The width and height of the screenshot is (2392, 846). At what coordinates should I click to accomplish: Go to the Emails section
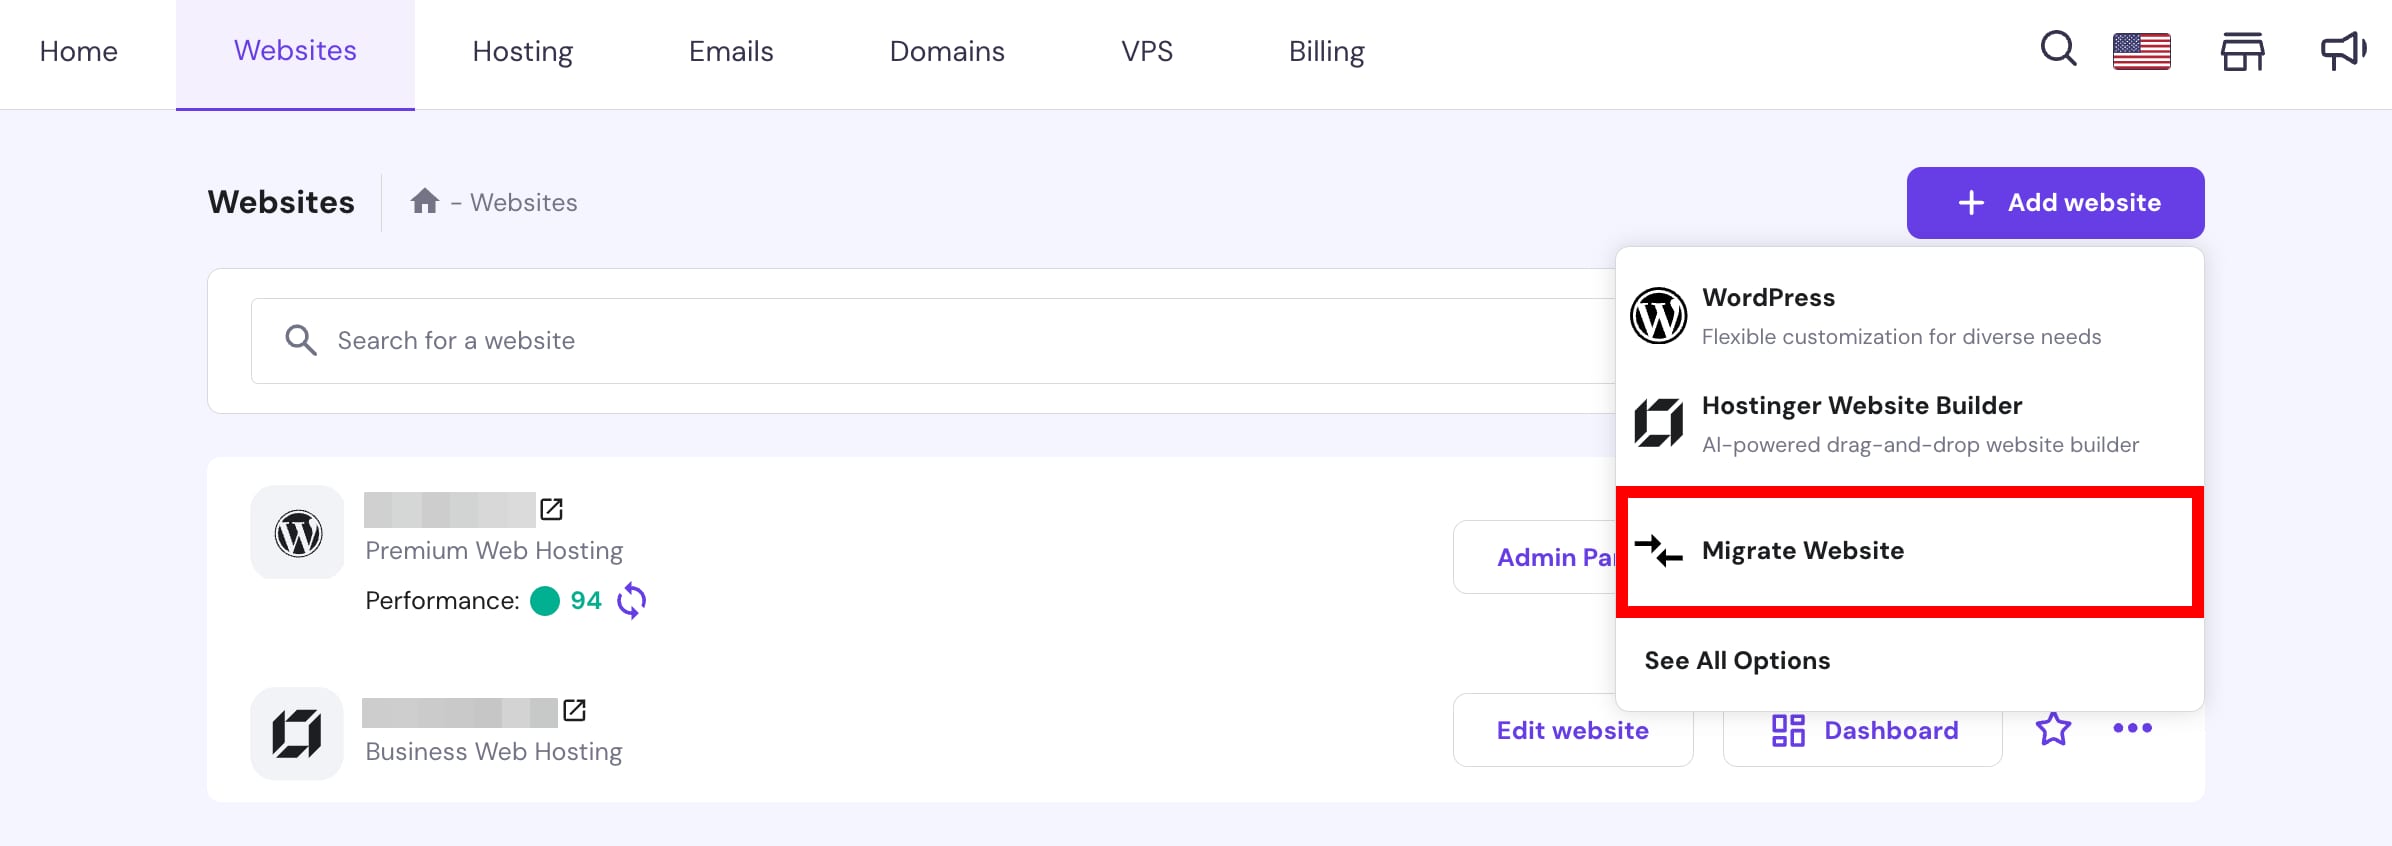click(x=730, y=51)
